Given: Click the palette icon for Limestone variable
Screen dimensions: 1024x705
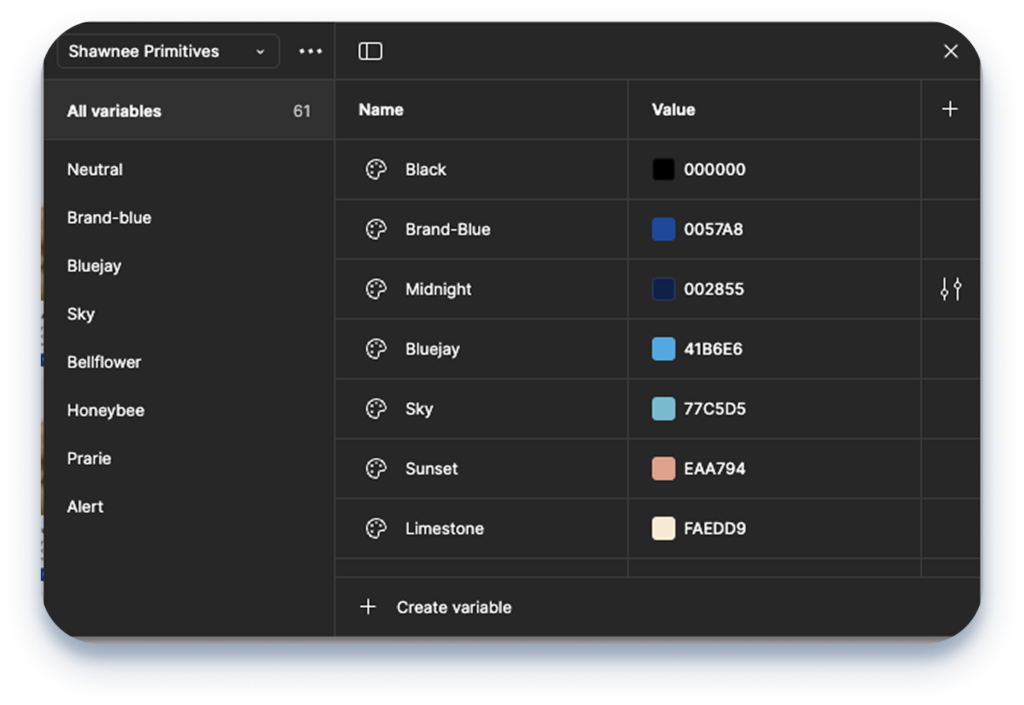Looking at the screenshot, I should click(376, 529).
